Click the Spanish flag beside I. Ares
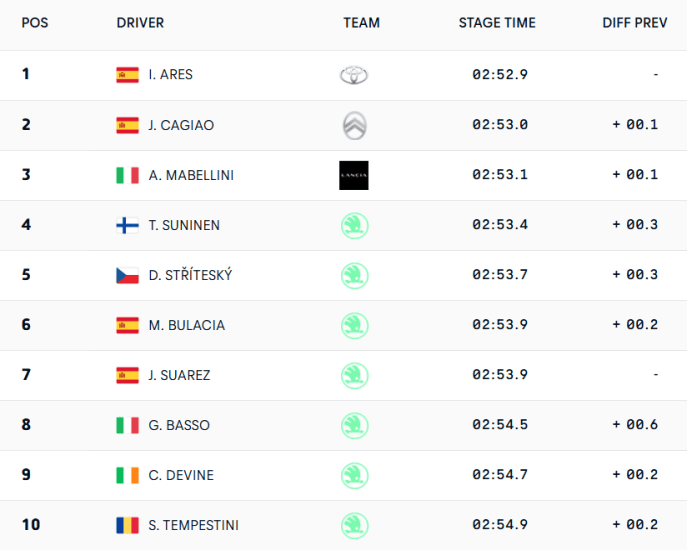Image resolution: width=687 pixels, height=550 pixels. (x=127, y=75)
